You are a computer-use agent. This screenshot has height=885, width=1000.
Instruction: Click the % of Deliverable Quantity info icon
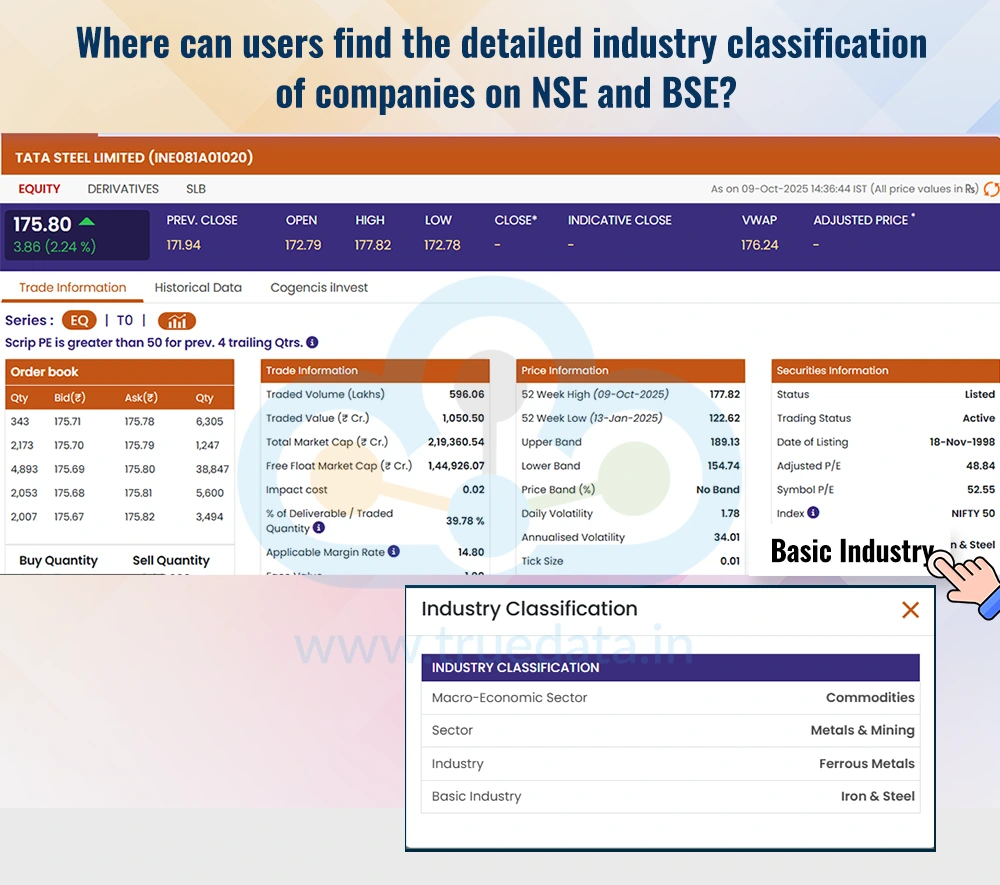coord(318,528)
